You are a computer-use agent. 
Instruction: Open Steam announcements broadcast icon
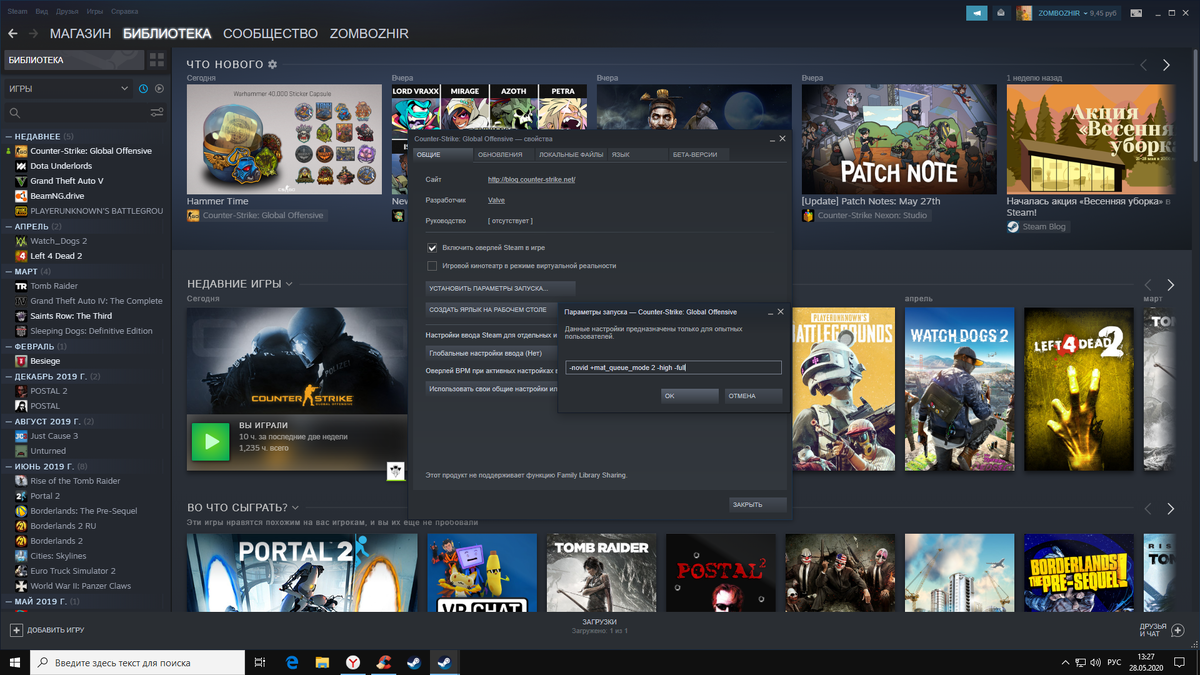pyautogui.click(x=976, y=13)
